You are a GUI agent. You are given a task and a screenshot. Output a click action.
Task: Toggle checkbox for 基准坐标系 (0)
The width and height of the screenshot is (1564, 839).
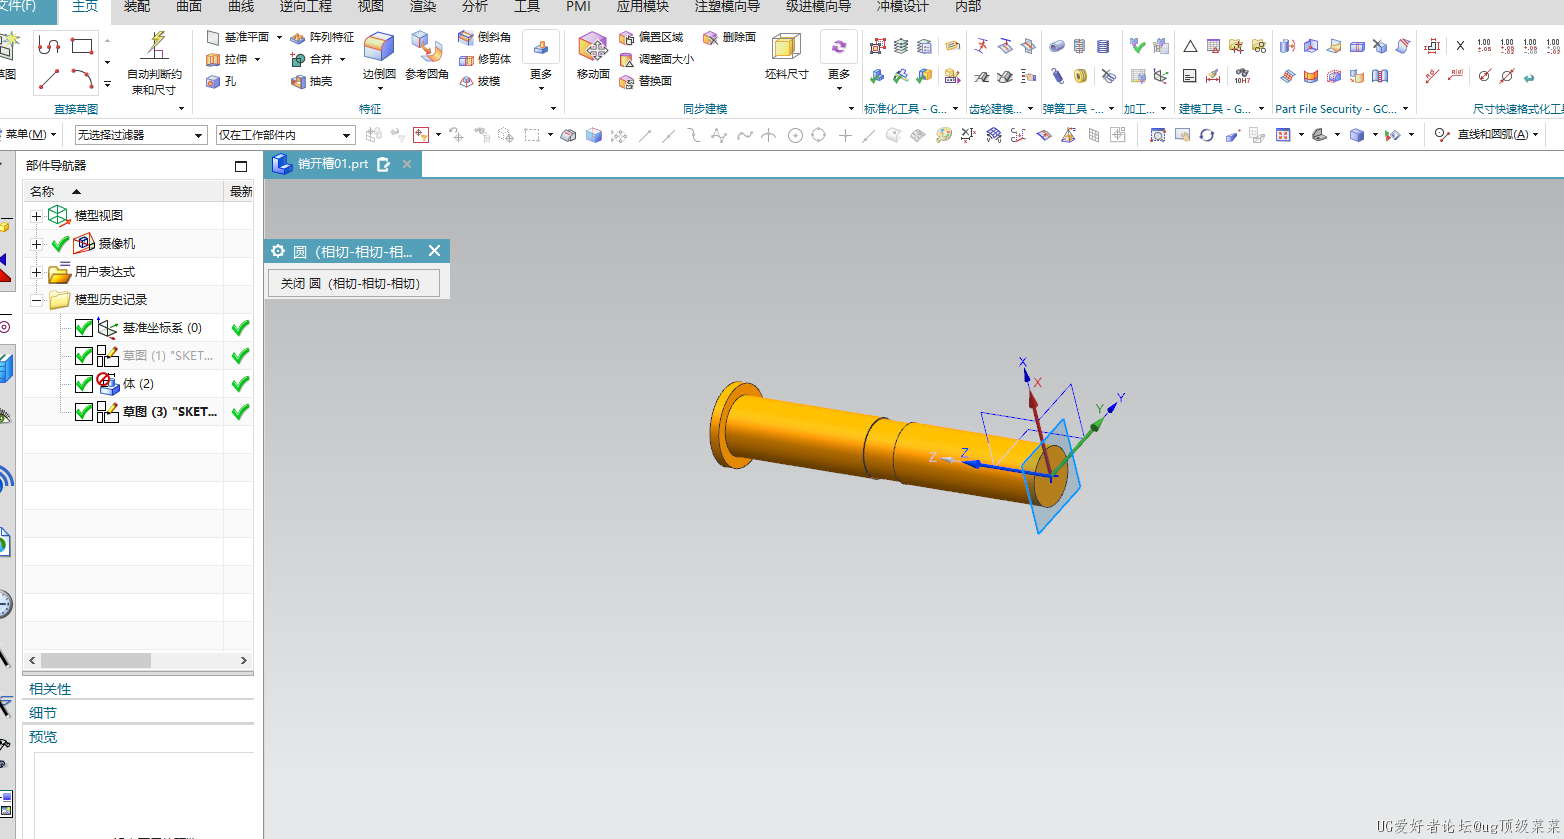click(84, 328)
